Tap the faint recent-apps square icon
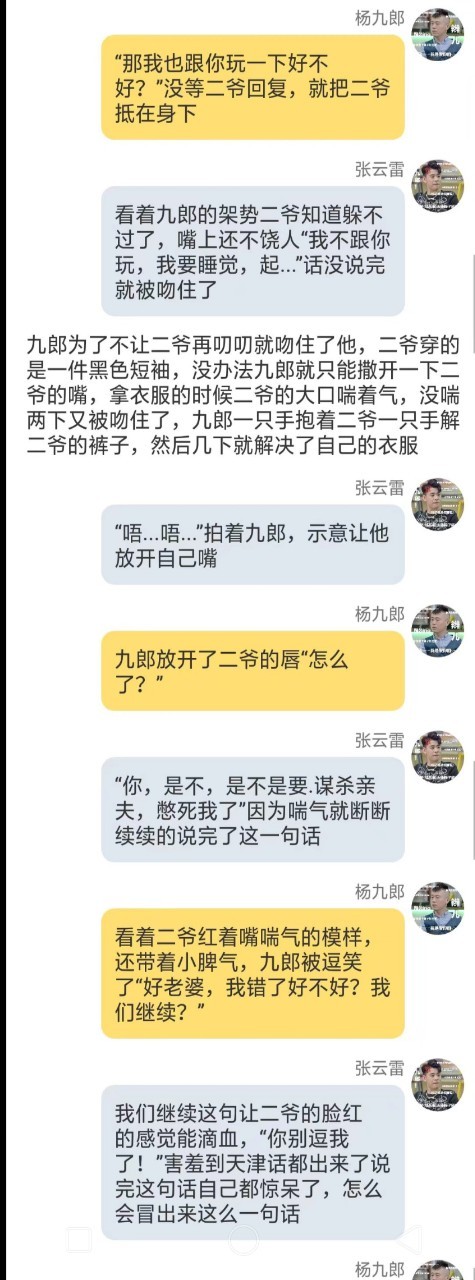 click(x=81, y=1241)
